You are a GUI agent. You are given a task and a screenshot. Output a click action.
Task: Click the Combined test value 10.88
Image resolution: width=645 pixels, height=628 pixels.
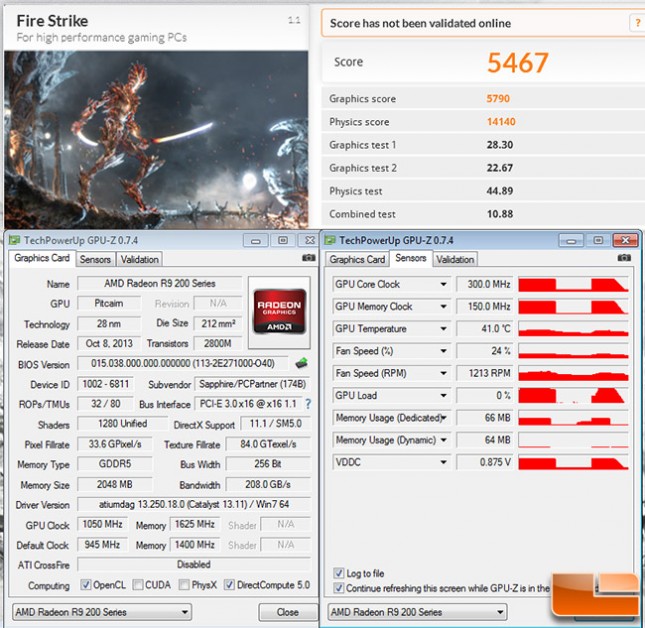tap(500, 214)
